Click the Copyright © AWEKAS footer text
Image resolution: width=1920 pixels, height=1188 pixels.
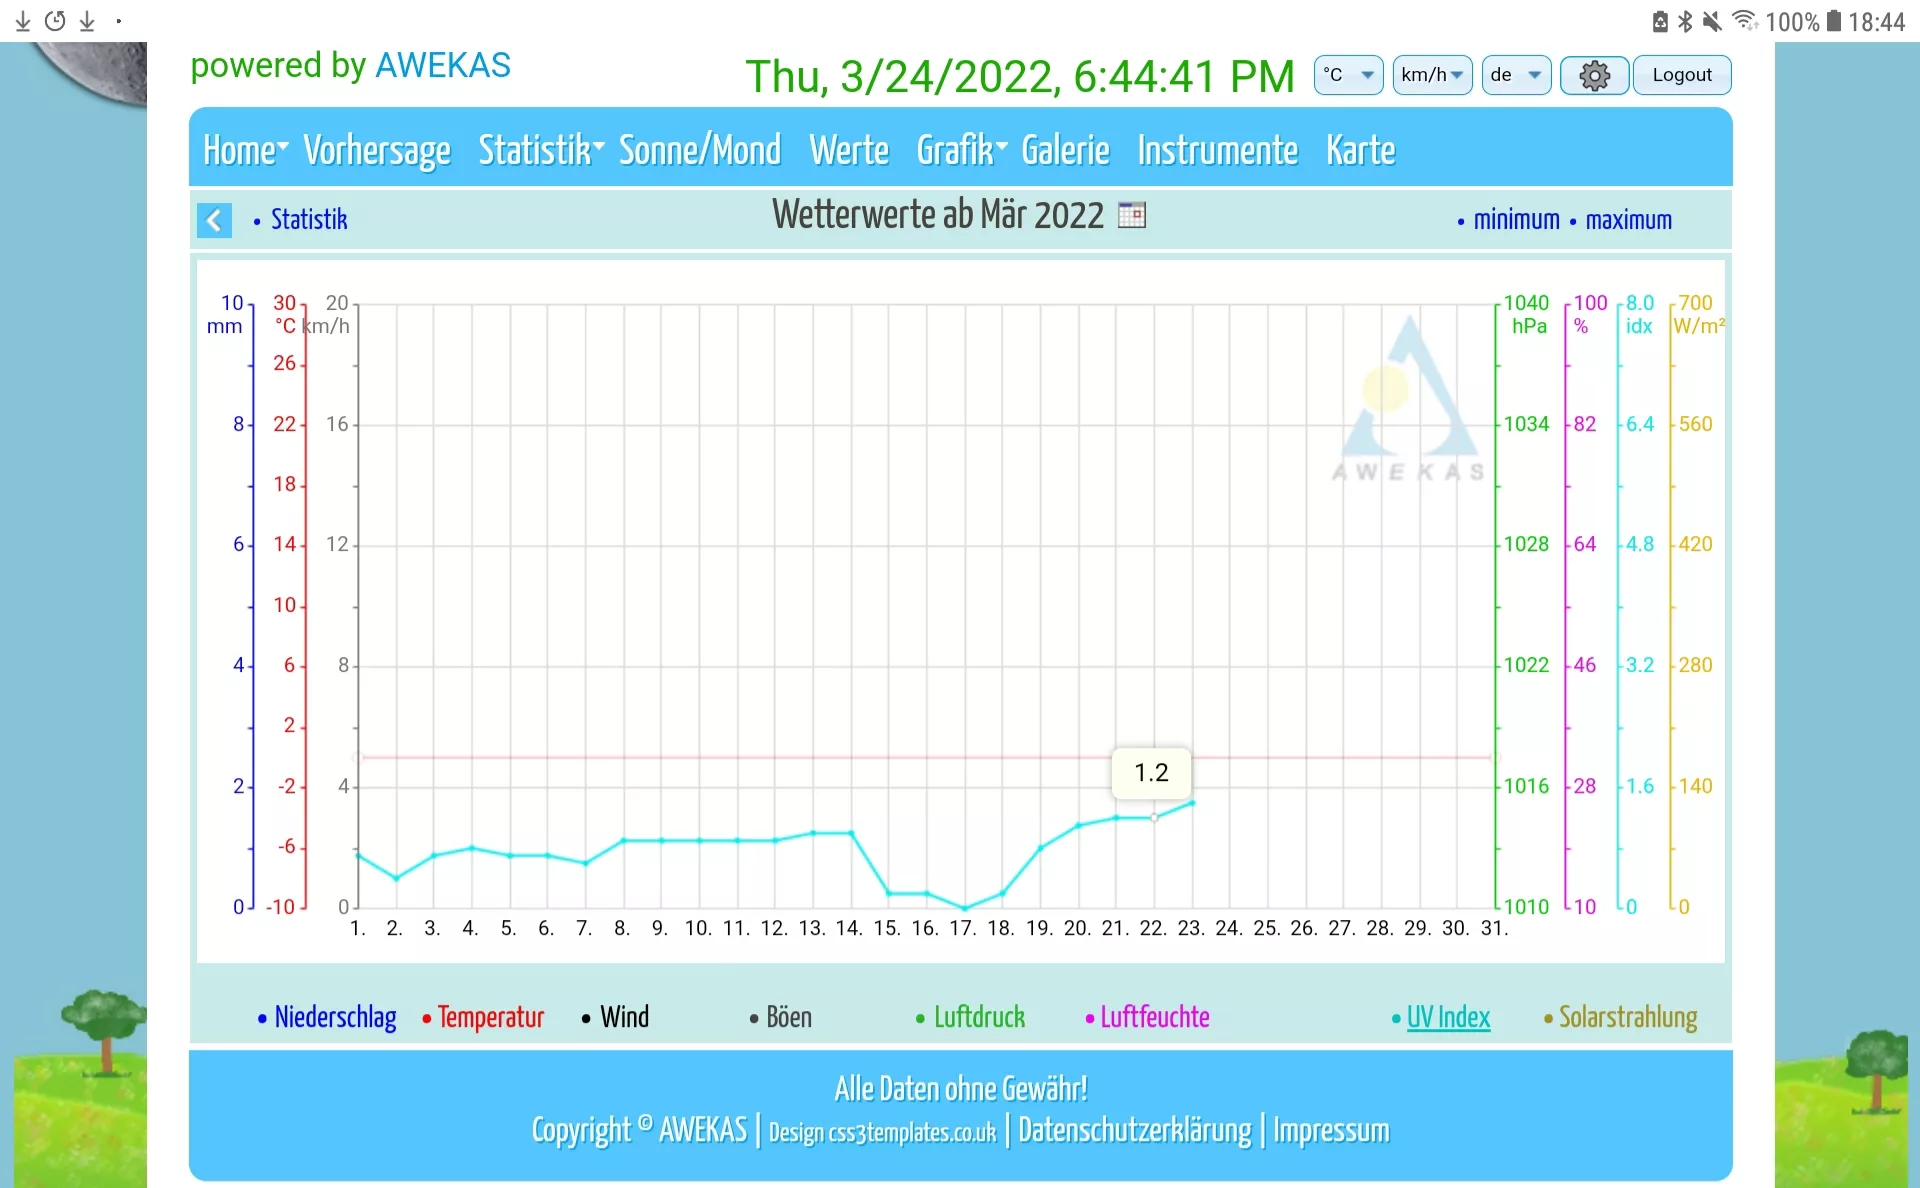coord(639,1130)
